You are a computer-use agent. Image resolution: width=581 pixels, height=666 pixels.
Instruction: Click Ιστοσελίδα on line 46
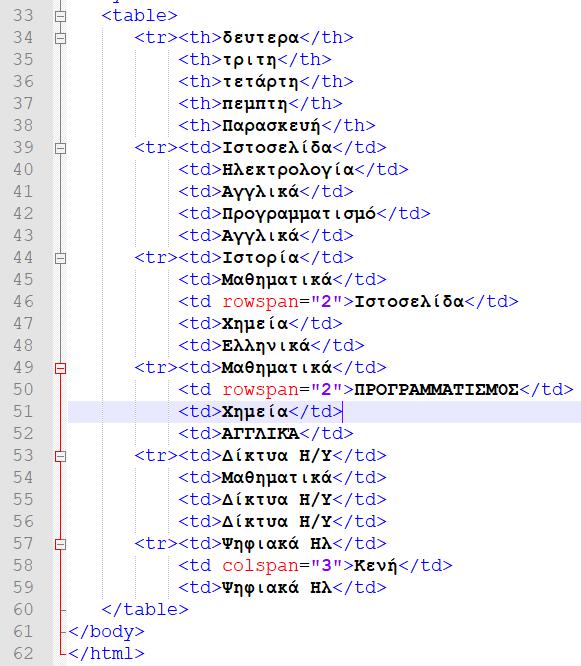tap(409, 302)
